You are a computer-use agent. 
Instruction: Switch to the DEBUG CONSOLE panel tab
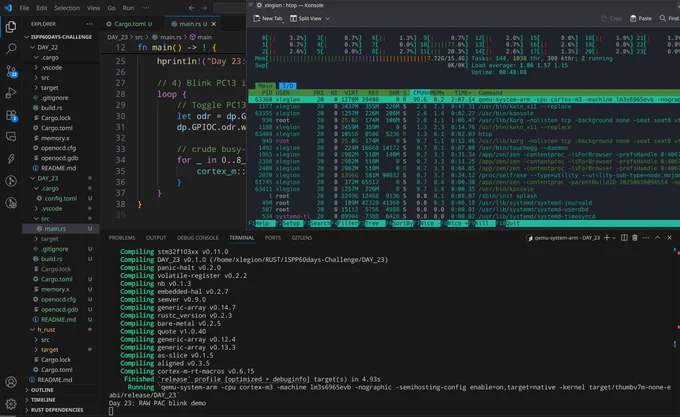tap(197, 238)
